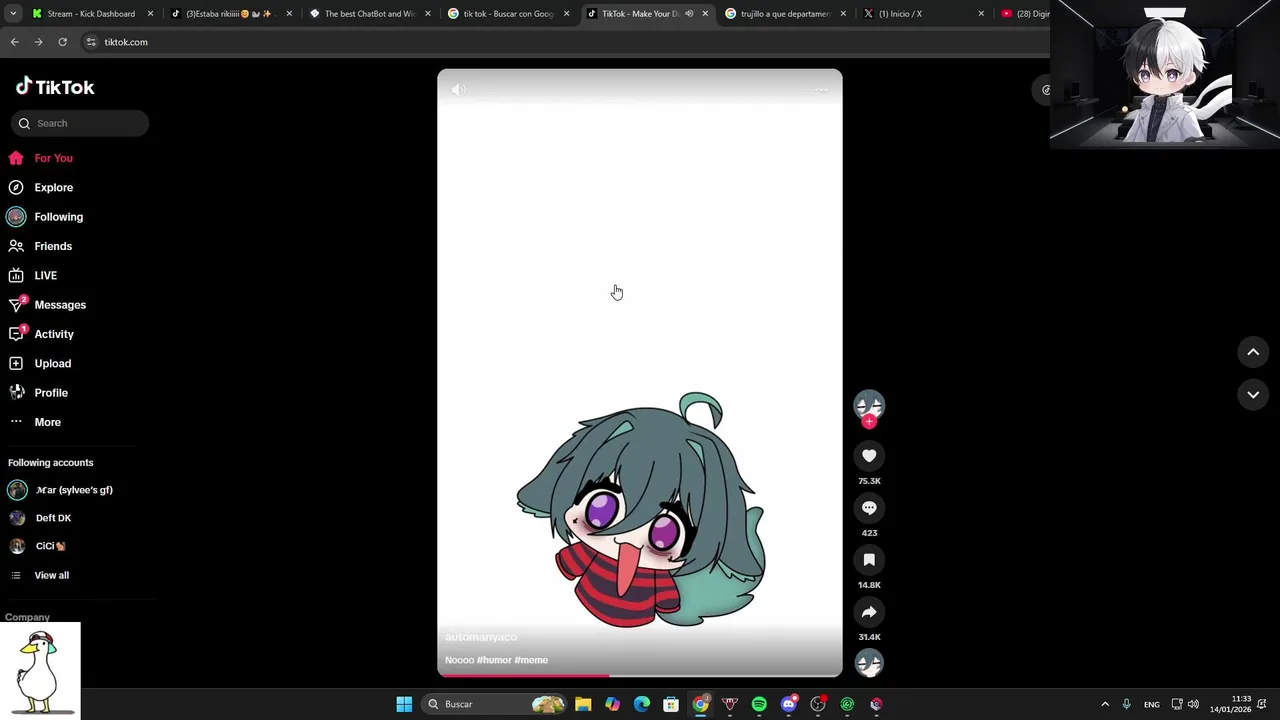Switch to Stream - Kick Dashboard tab
The width and height of the screenshot is (1280, 720).
tap(90, 14)
